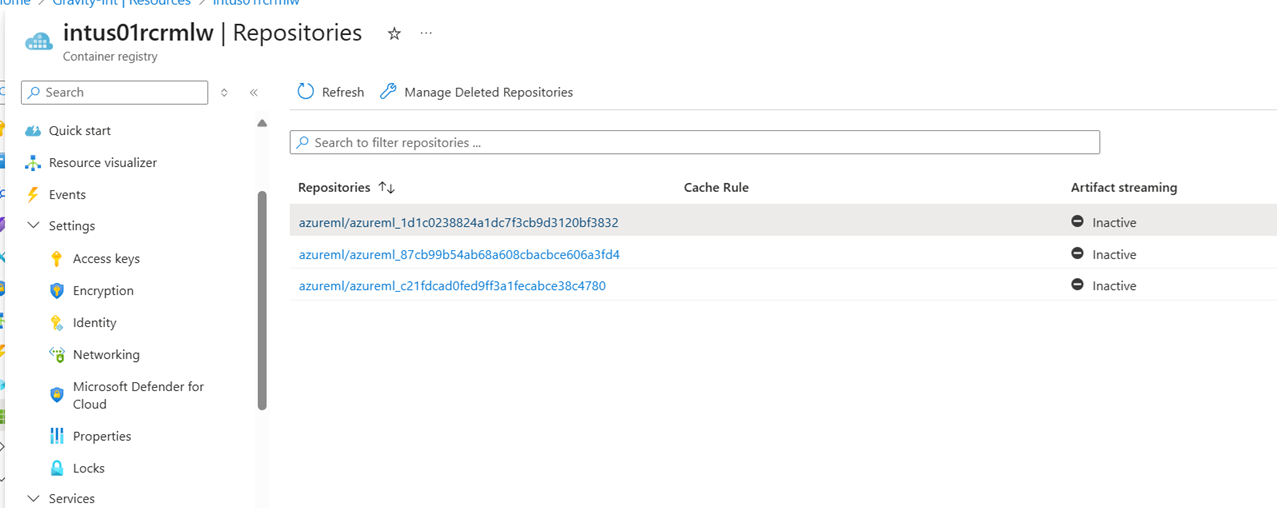Collapse the sidebar with double chevron
Image resolution: width=1277 pixels, height=508 pixels.
(254, 92)
